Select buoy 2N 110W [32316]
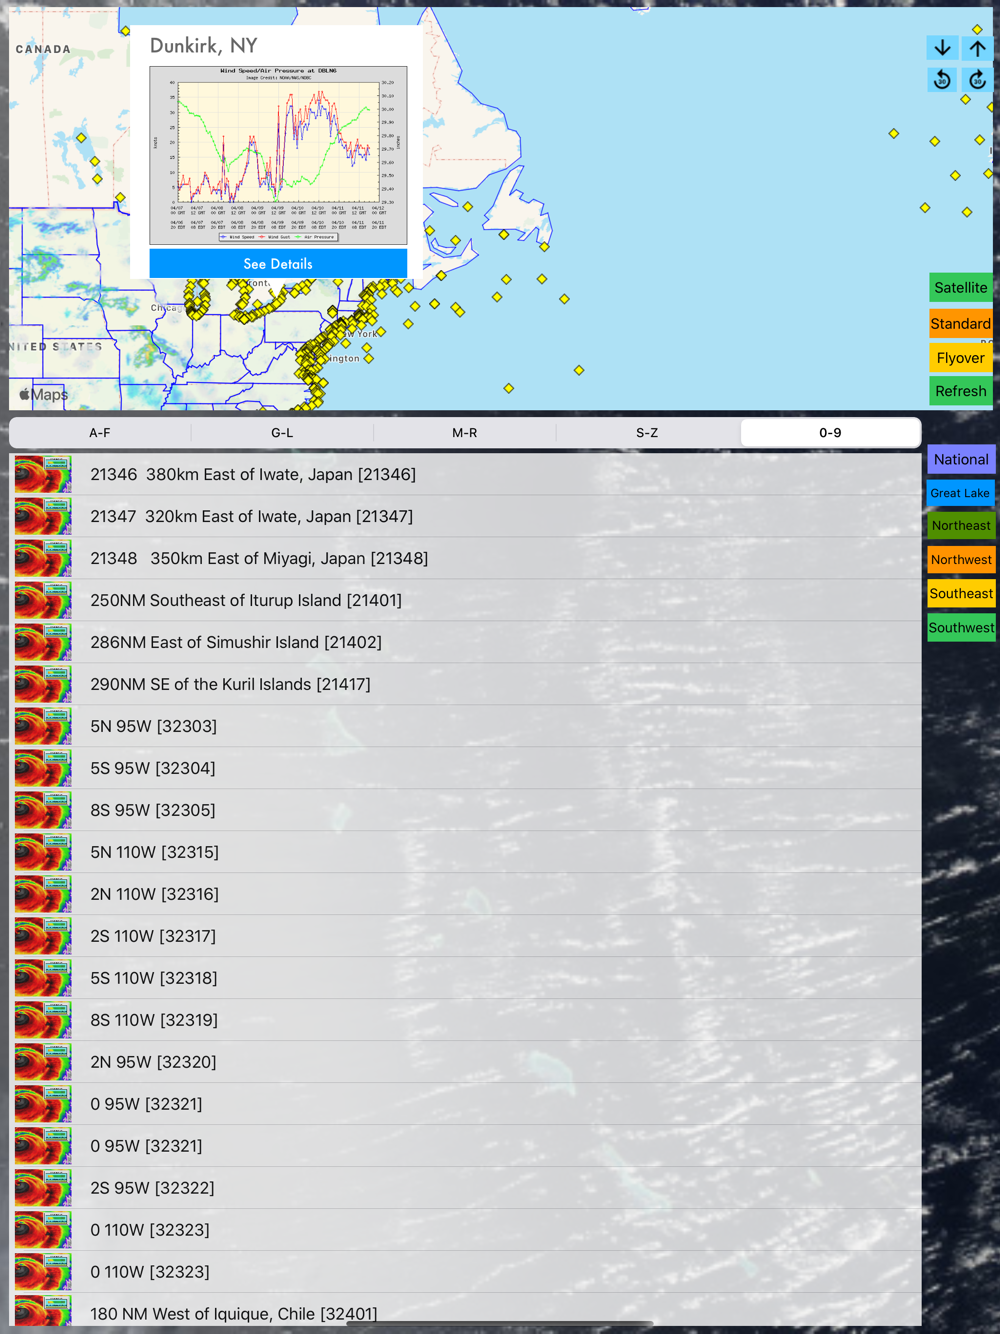1000x1334 pixels. point(466,895)
